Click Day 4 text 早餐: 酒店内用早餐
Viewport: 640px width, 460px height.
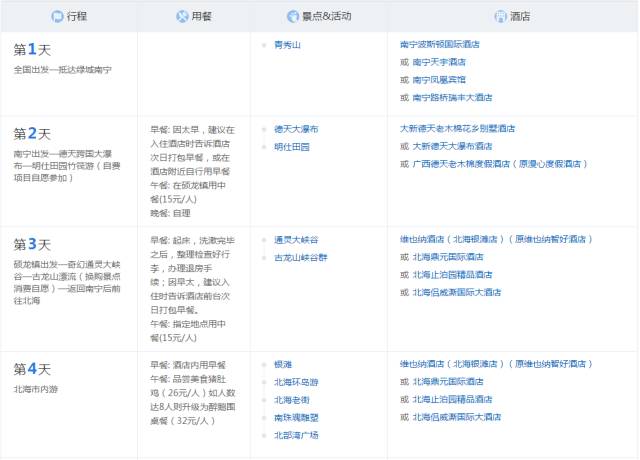click(188, 365)
